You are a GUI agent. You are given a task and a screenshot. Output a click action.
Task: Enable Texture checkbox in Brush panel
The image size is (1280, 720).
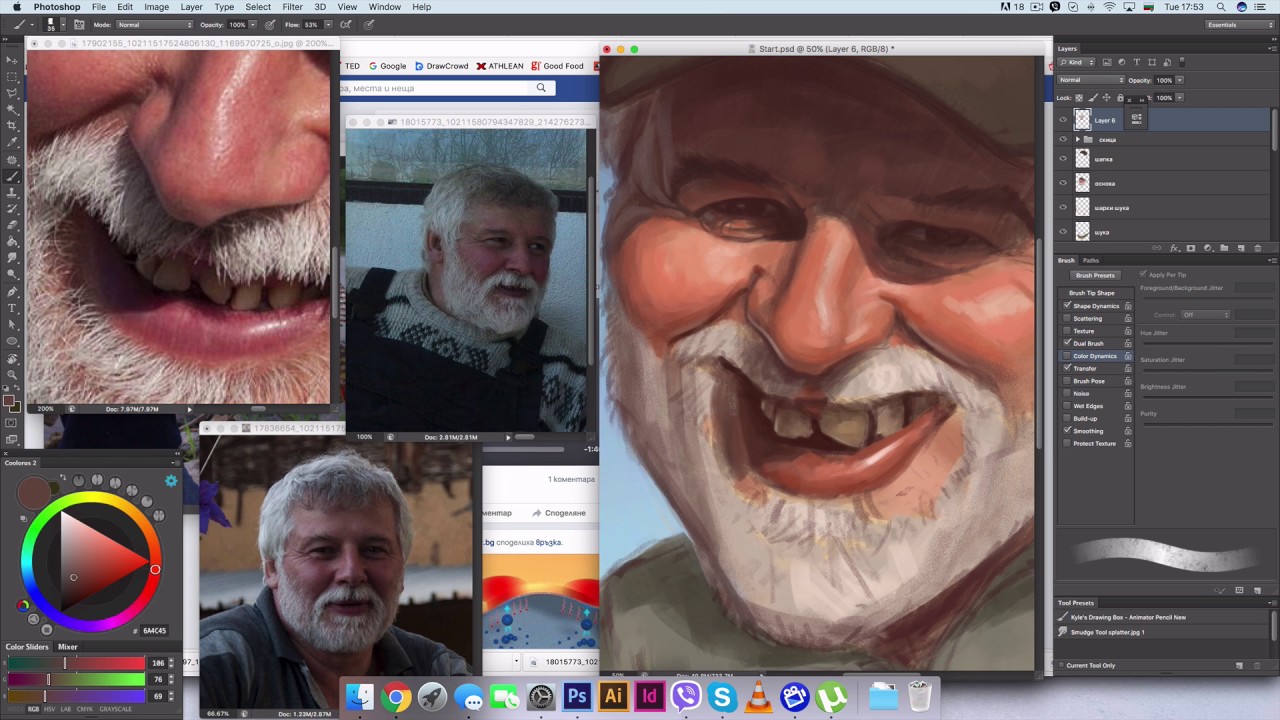coord(1067,331)
